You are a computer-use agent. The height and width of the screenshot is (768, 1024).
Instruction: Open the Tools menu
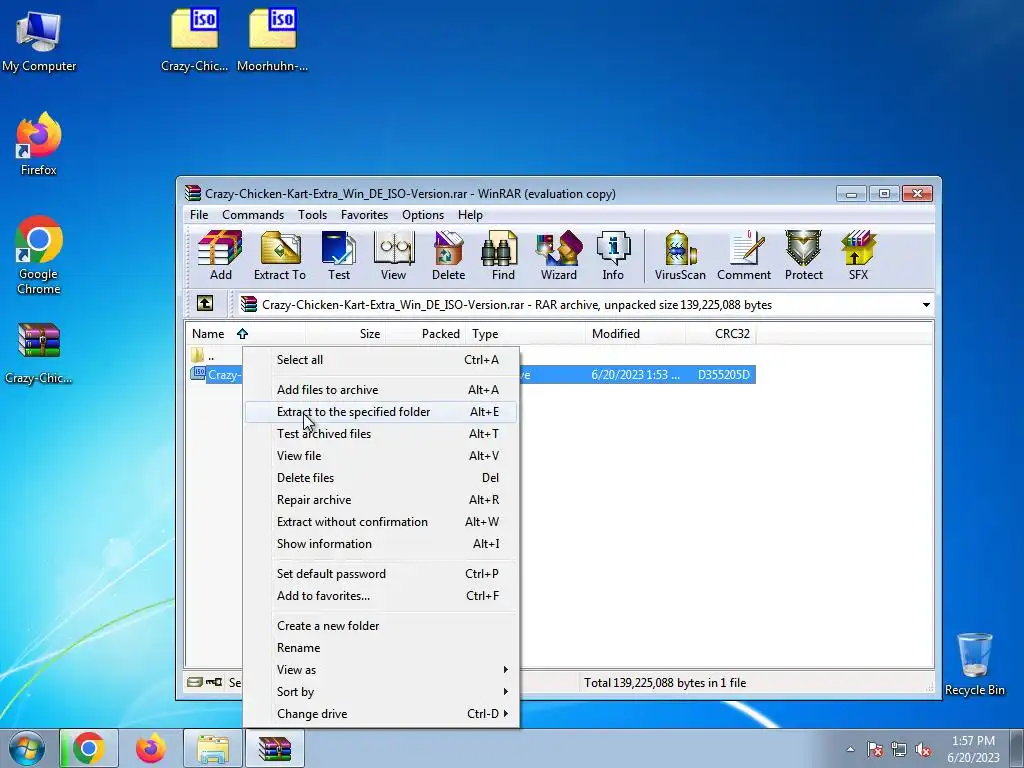[x=312, y=215]
